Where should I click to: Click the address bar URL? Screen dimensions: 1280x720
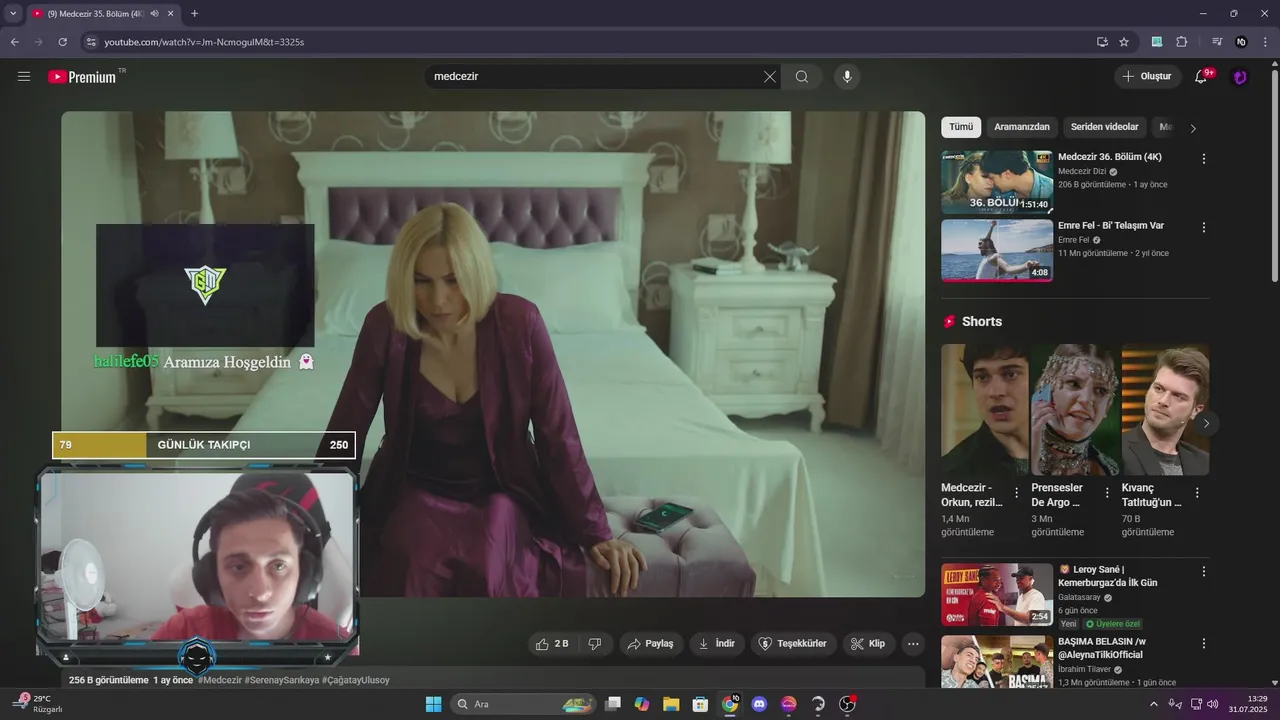tap(204, 42)
